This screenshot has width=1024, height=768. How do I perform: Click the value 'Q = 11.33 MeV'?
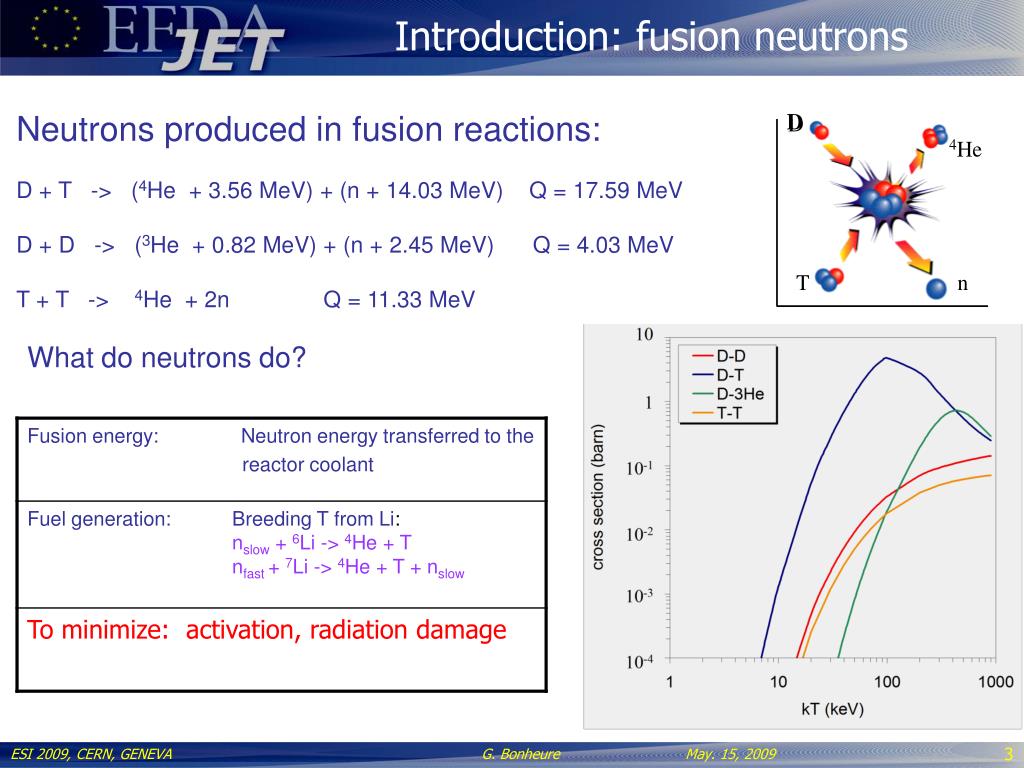coord(399,300)
